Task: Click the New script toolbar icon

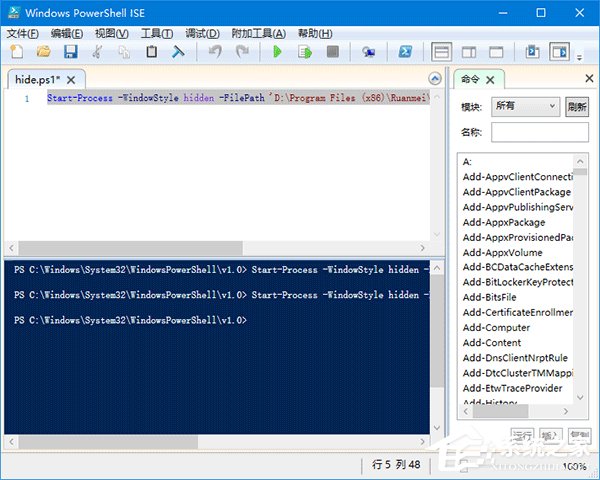Action: click(17, 51)
